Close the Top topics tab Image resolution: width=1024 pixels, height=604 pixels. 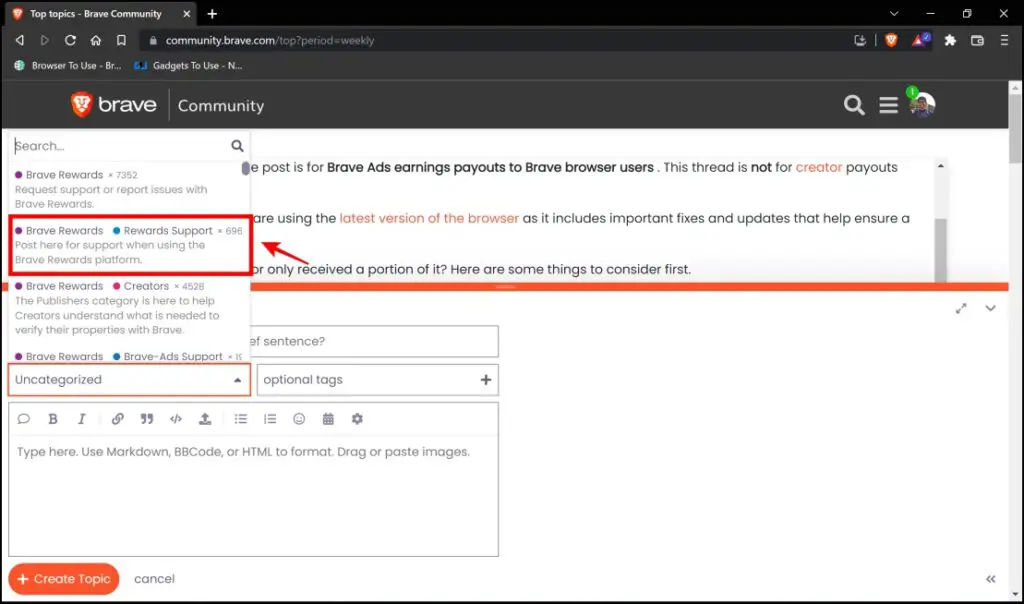coord(186,14)
